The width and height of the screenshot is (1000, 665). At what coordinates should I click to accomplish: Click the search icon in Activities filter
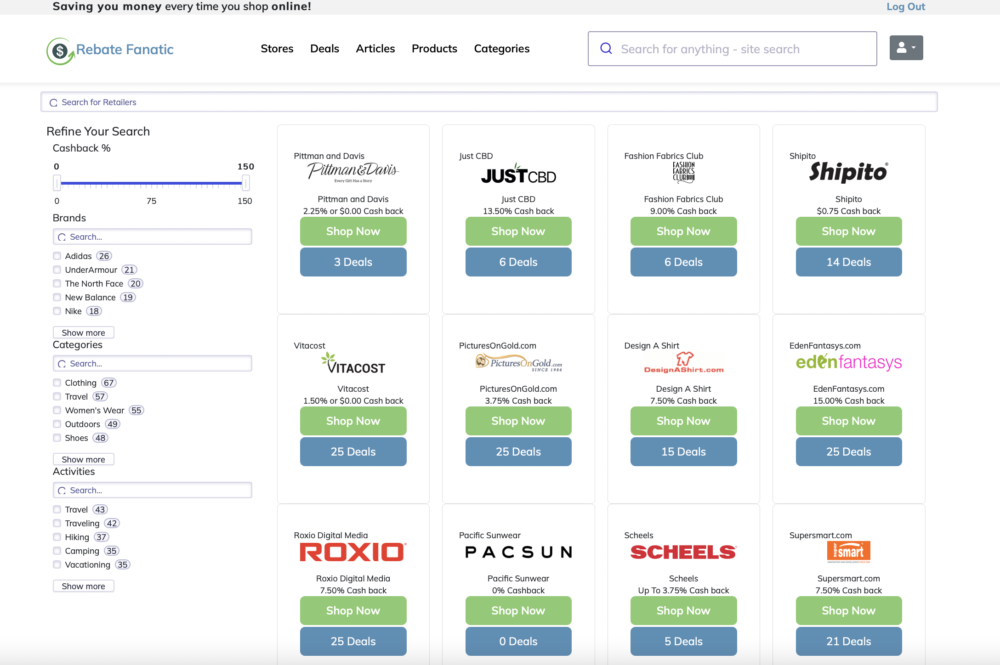click(62, 491)
